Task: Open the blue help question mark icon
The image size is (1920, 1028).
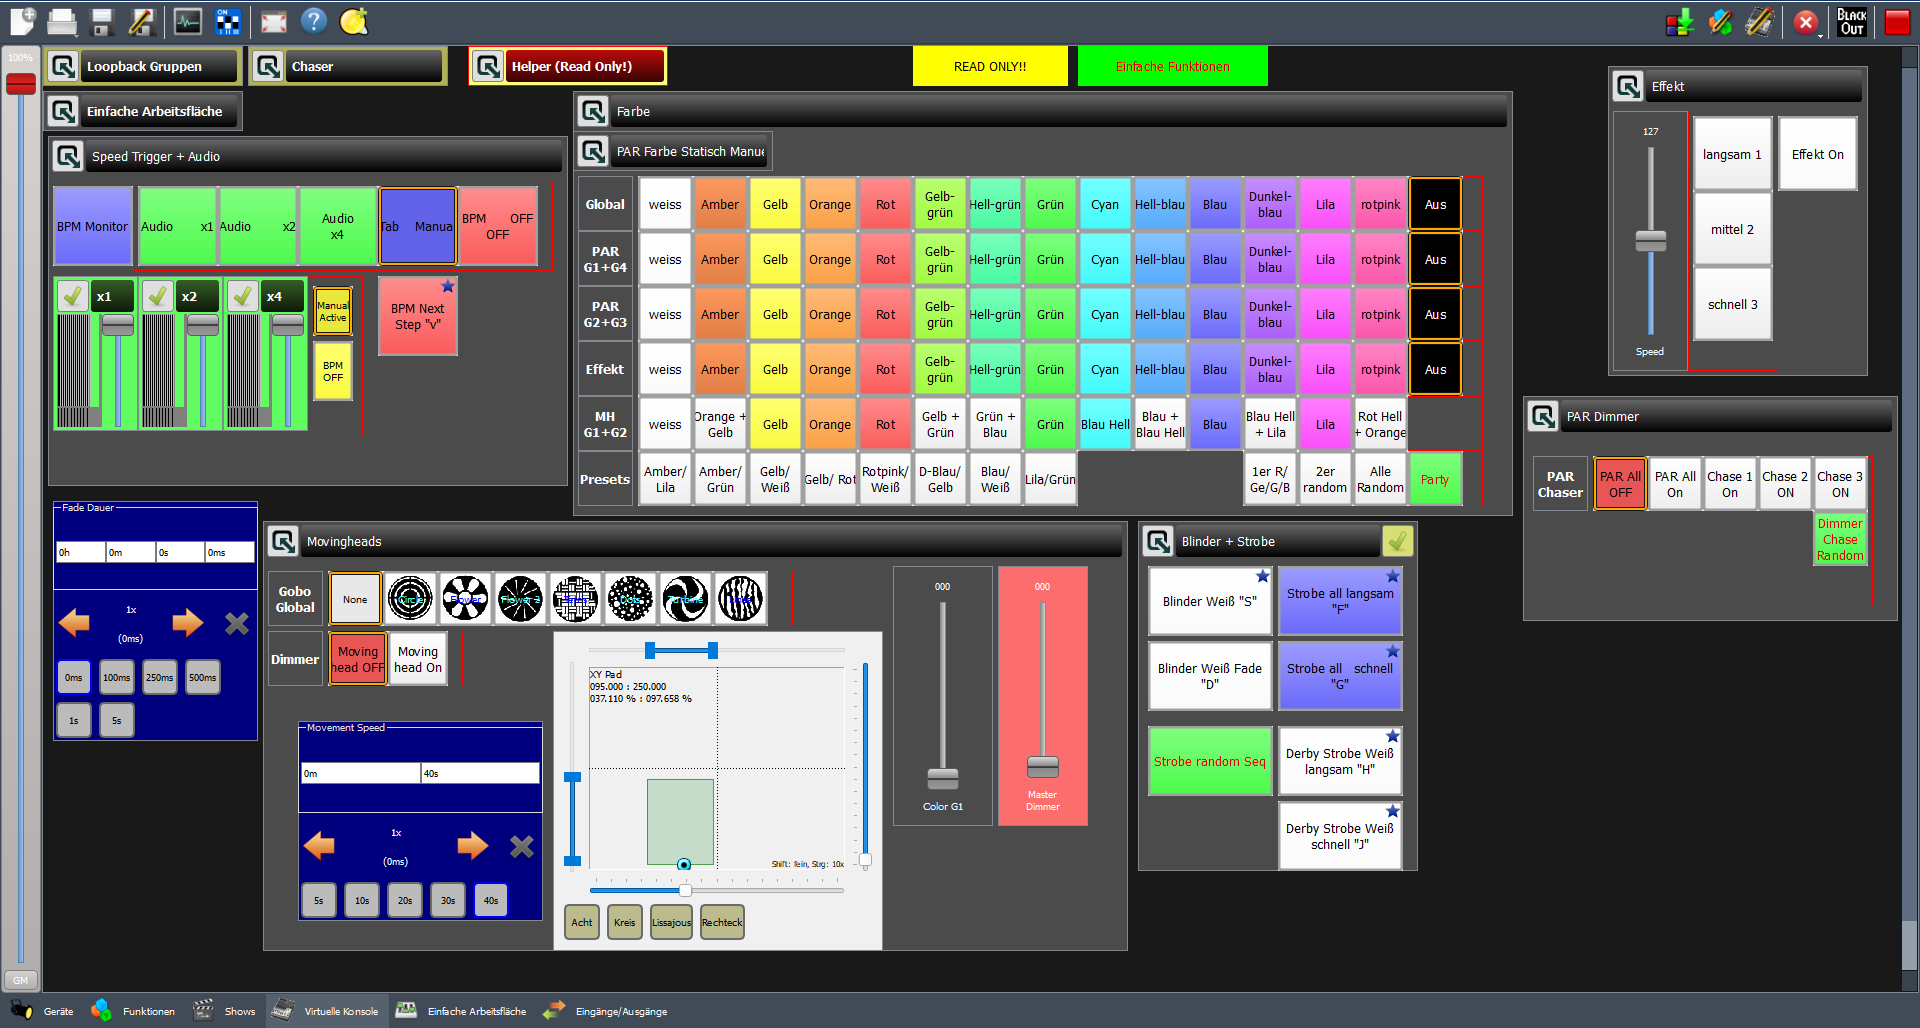Action: pyautogui.click(x=314, y=21)
